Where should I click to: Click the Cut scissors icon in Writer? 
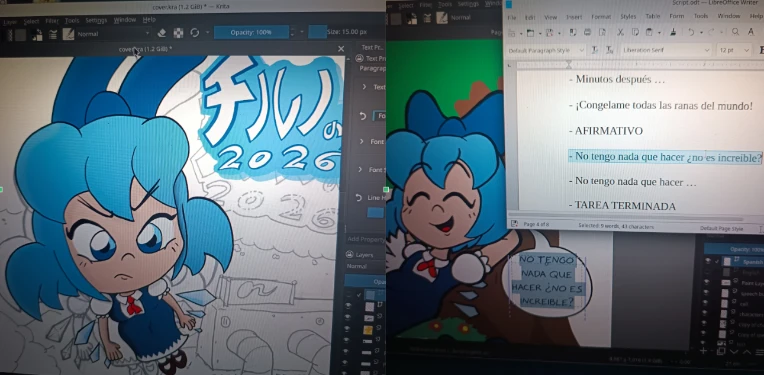tap(620, 32)
